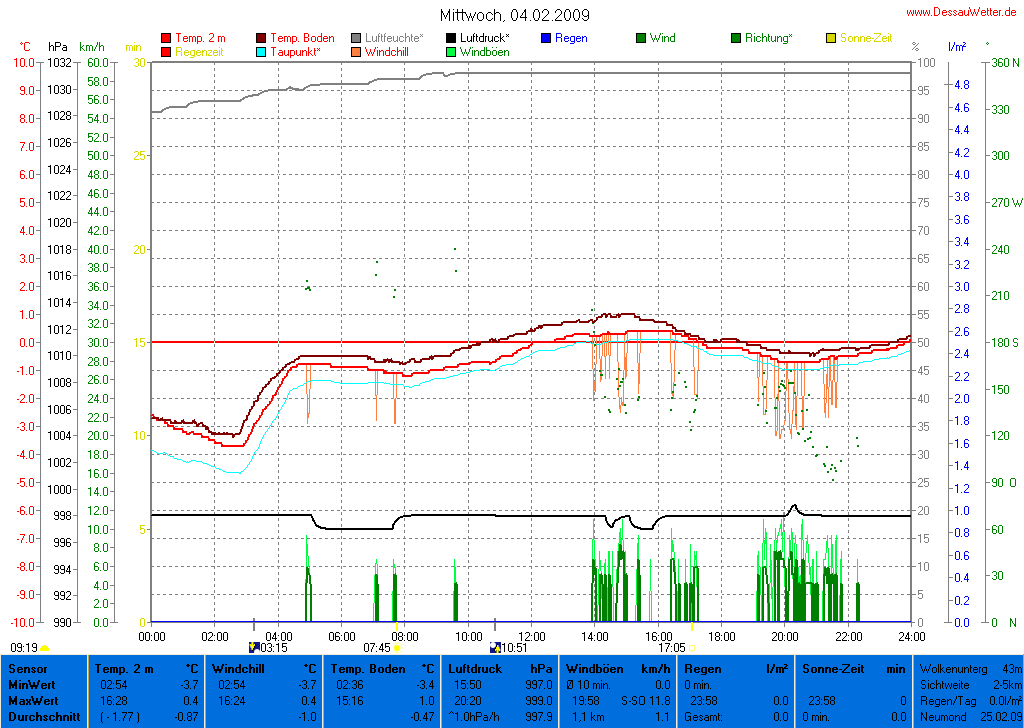Click the Richtung legend label
1024x728 pixels.
[x=768, y=38]
